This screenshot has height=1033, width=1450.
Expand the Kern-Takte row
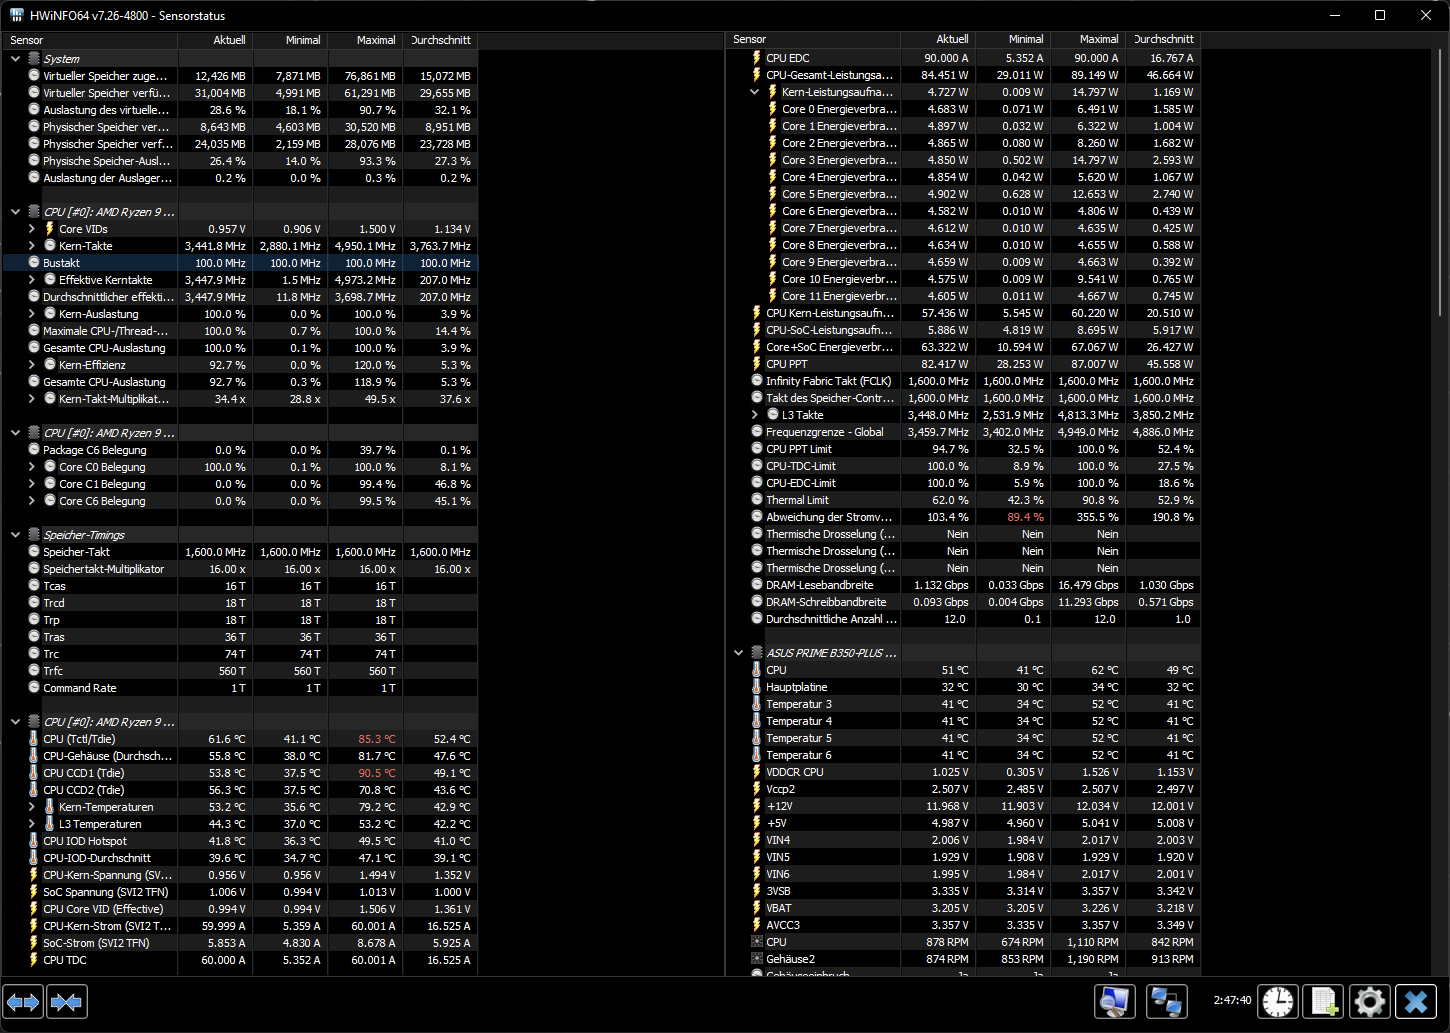coord(32,246)
